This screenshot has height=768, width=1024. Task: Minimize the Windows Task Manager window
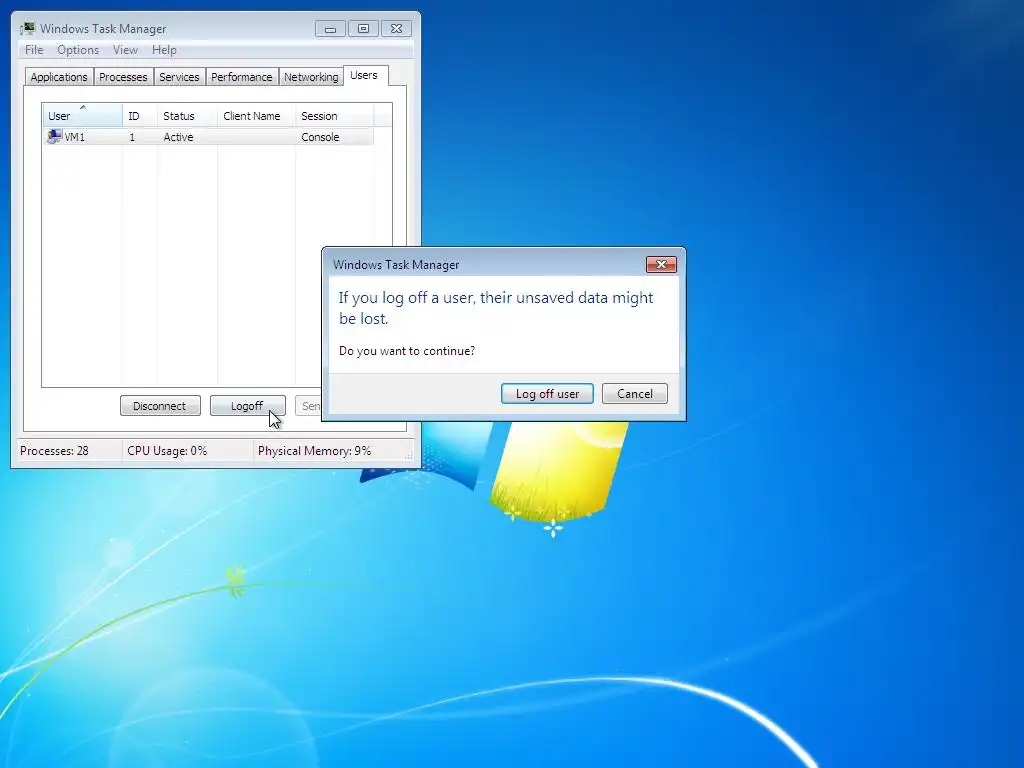pos(330,29)
